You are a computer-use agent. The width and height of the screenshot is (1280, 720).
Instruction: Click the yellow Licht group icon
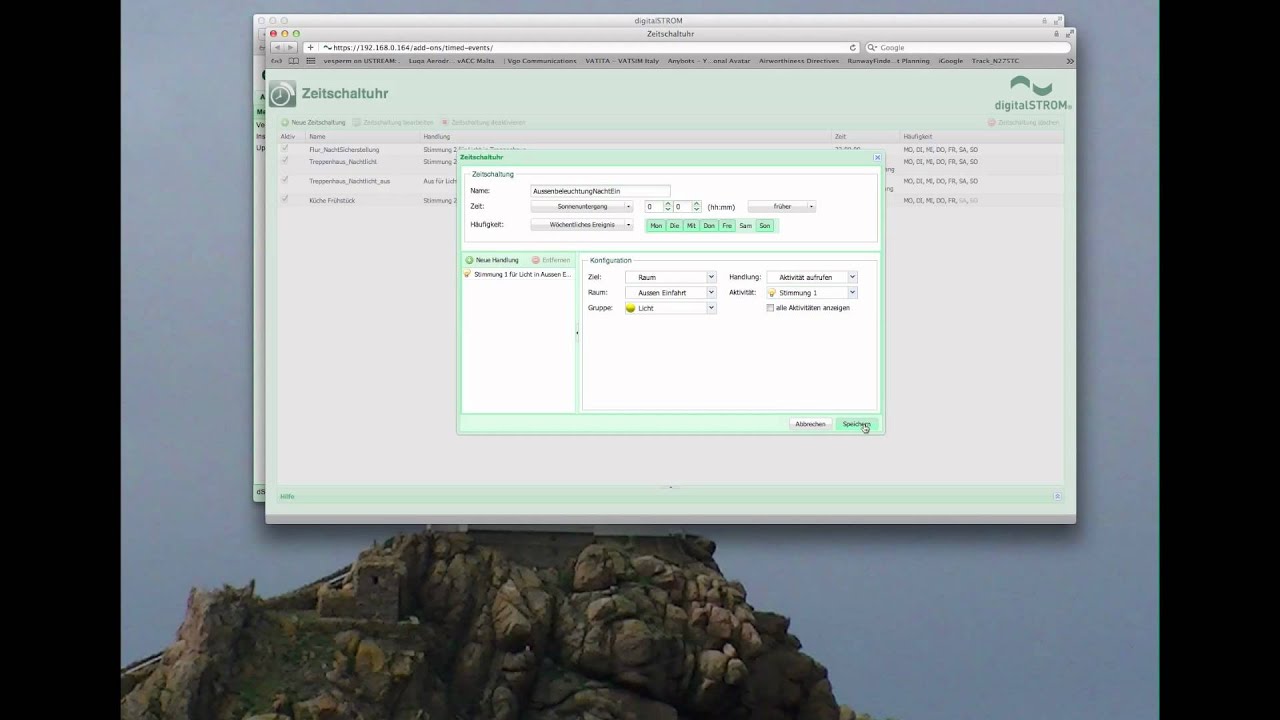click(631, 308)
